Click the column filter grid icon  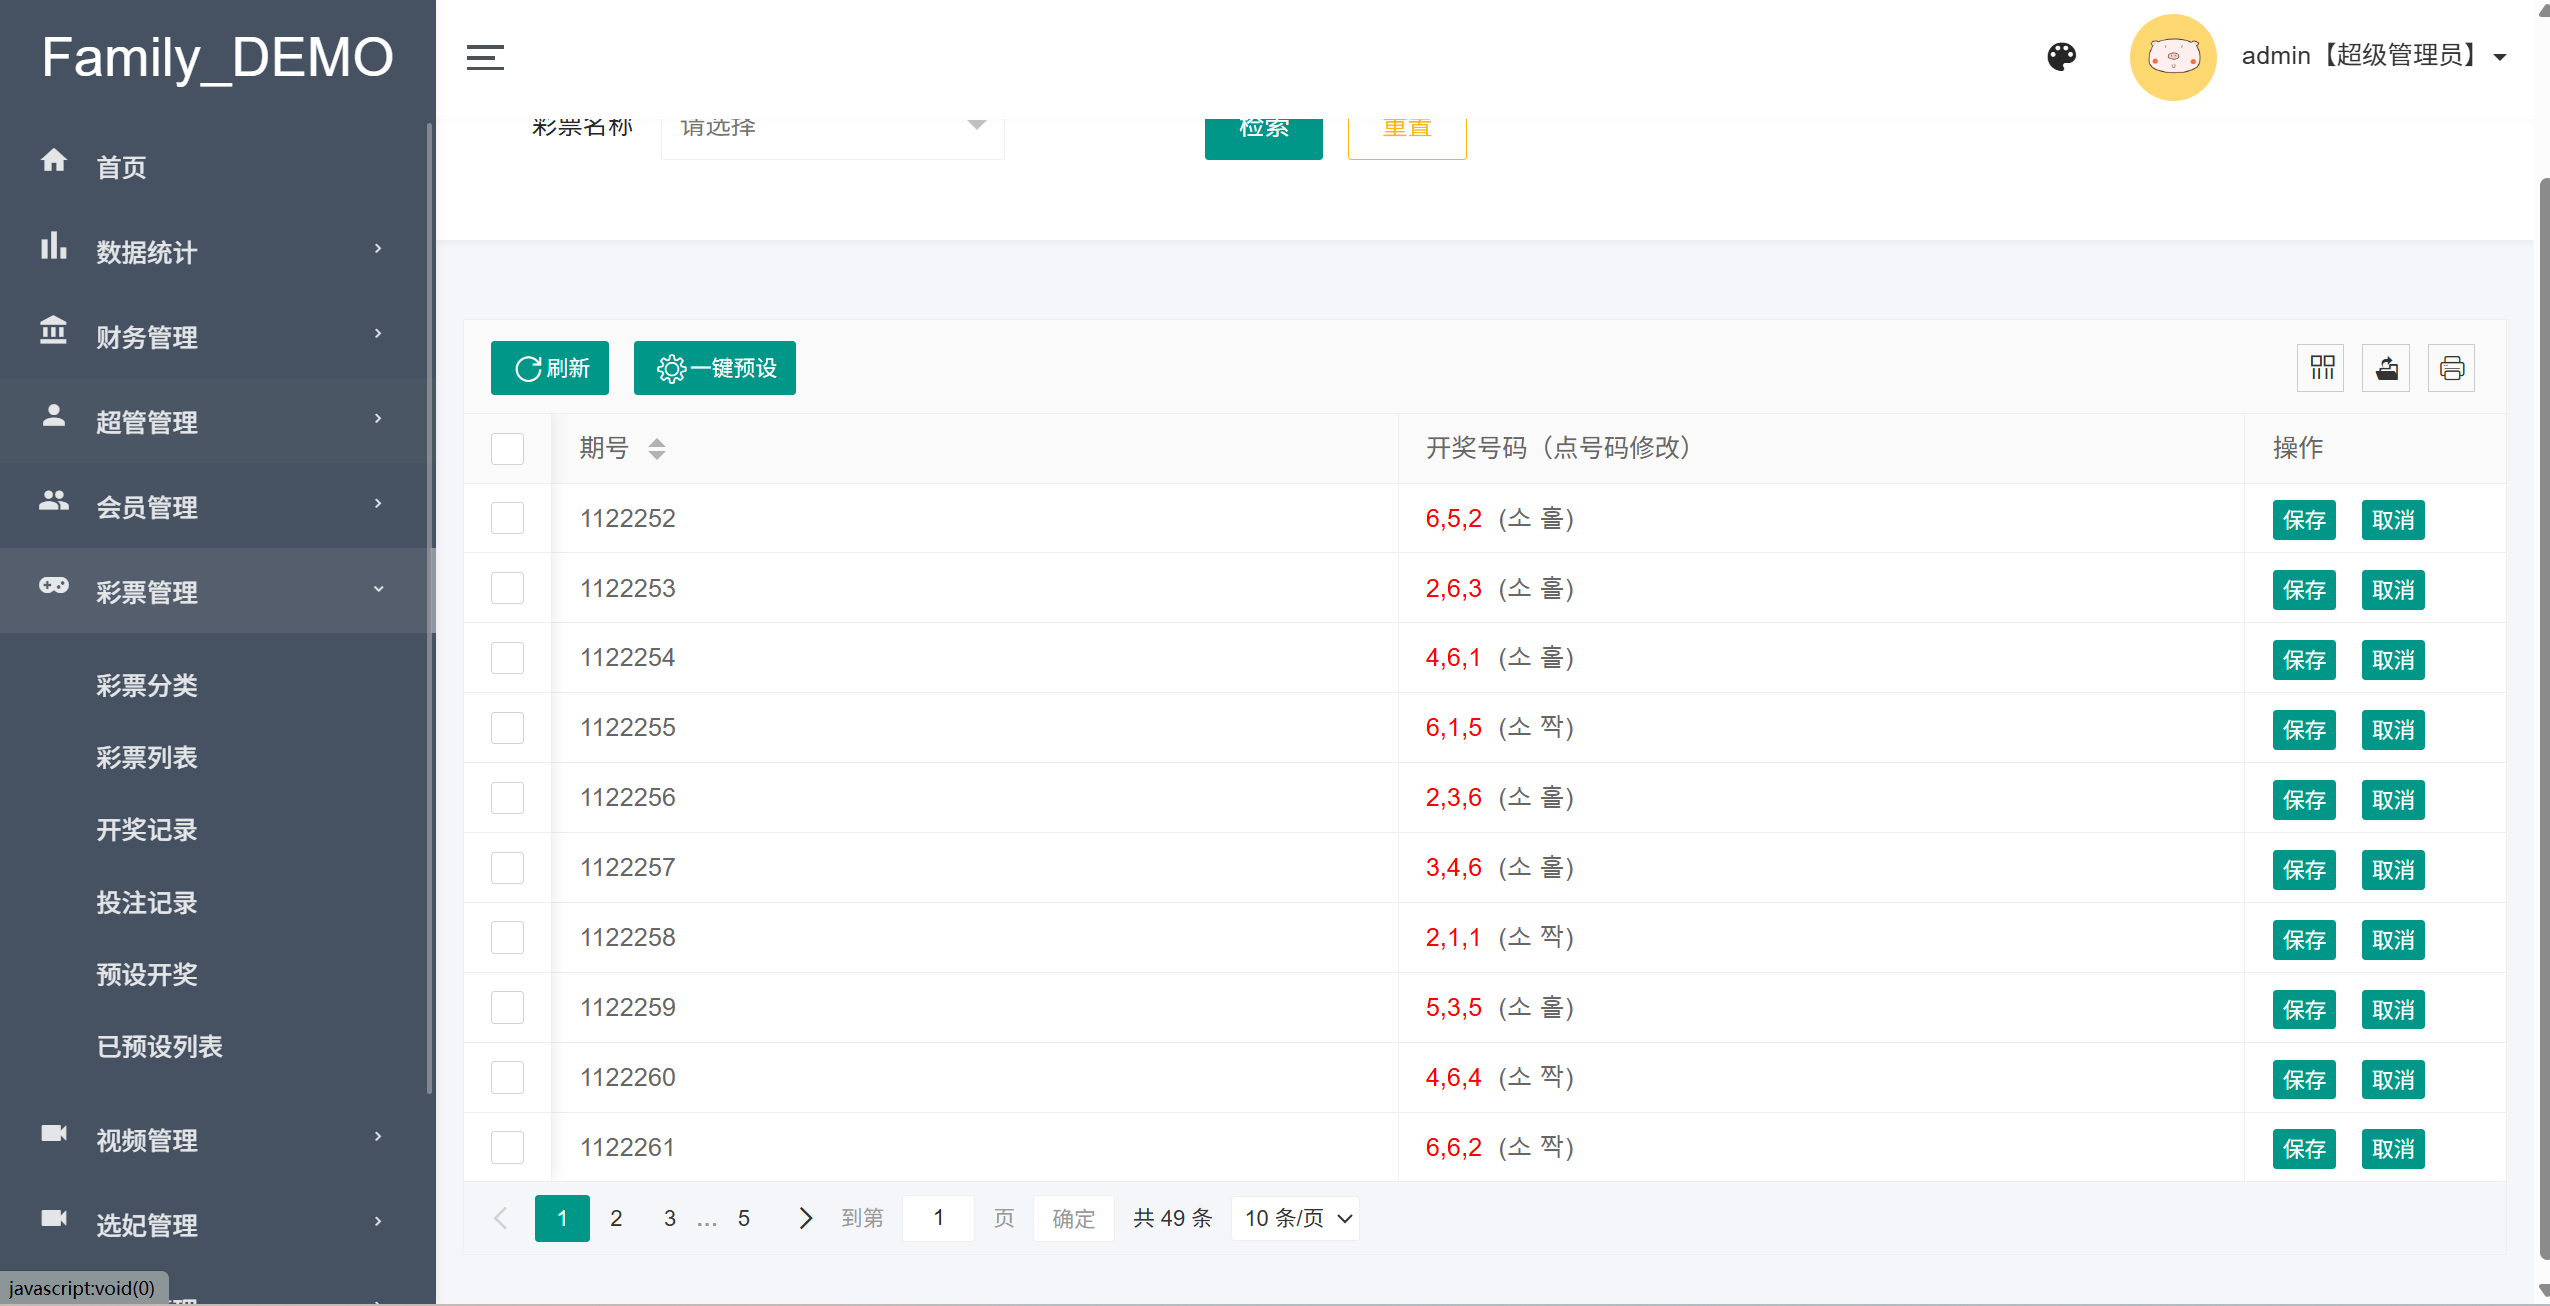(x=2322, y=368)
